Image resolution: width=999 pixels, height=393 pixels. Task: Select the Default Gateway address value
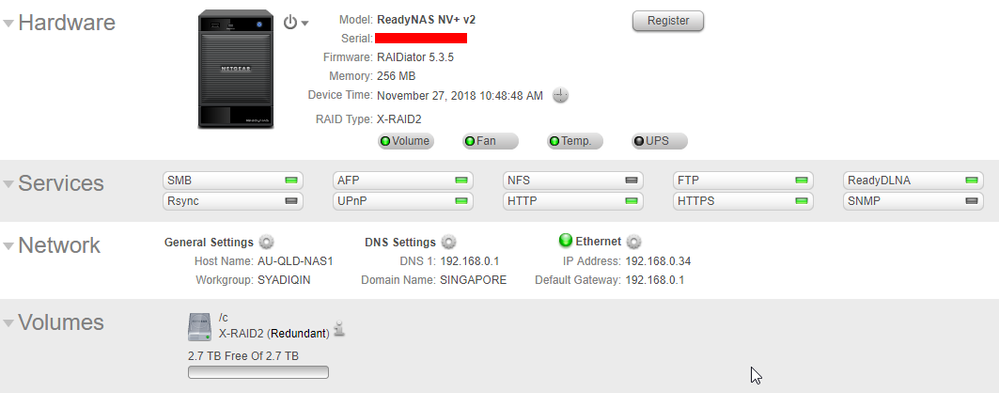tap(655, 280)
